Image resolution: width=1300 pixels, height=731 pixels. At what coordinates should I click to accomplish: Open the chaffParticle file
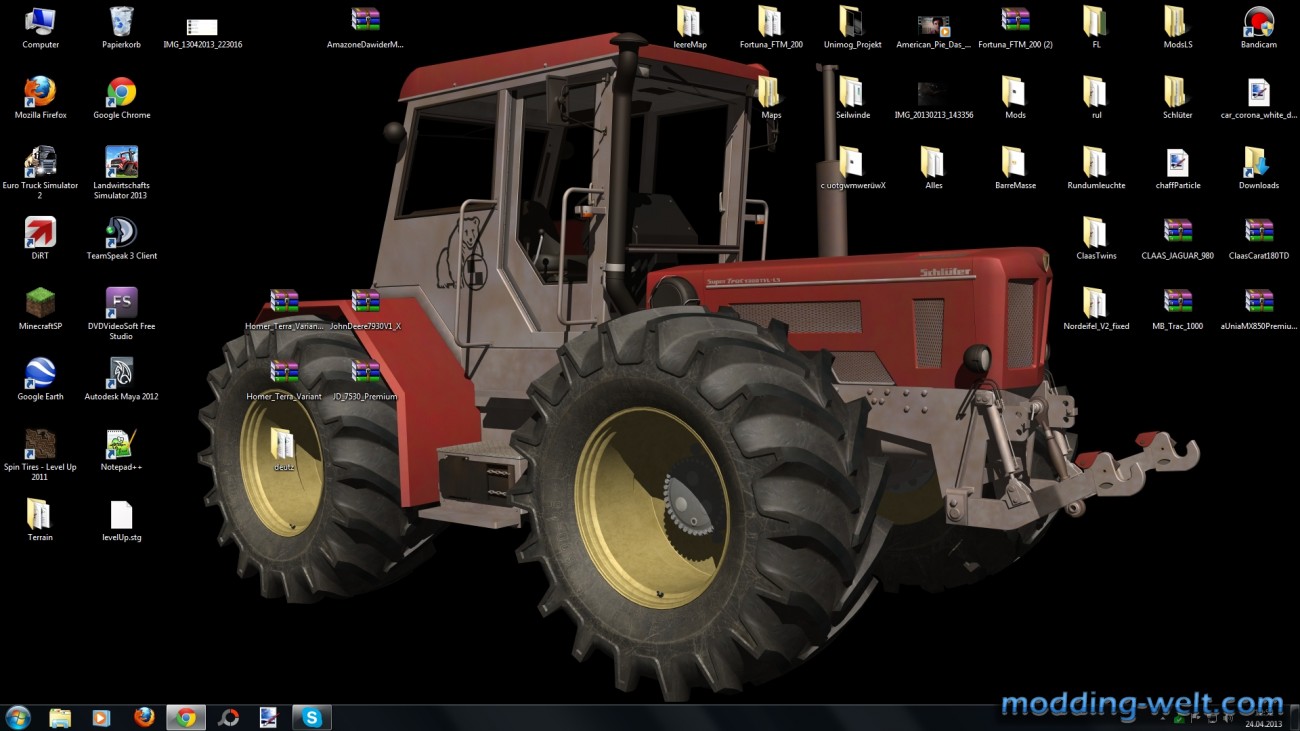click(1177, 168)
